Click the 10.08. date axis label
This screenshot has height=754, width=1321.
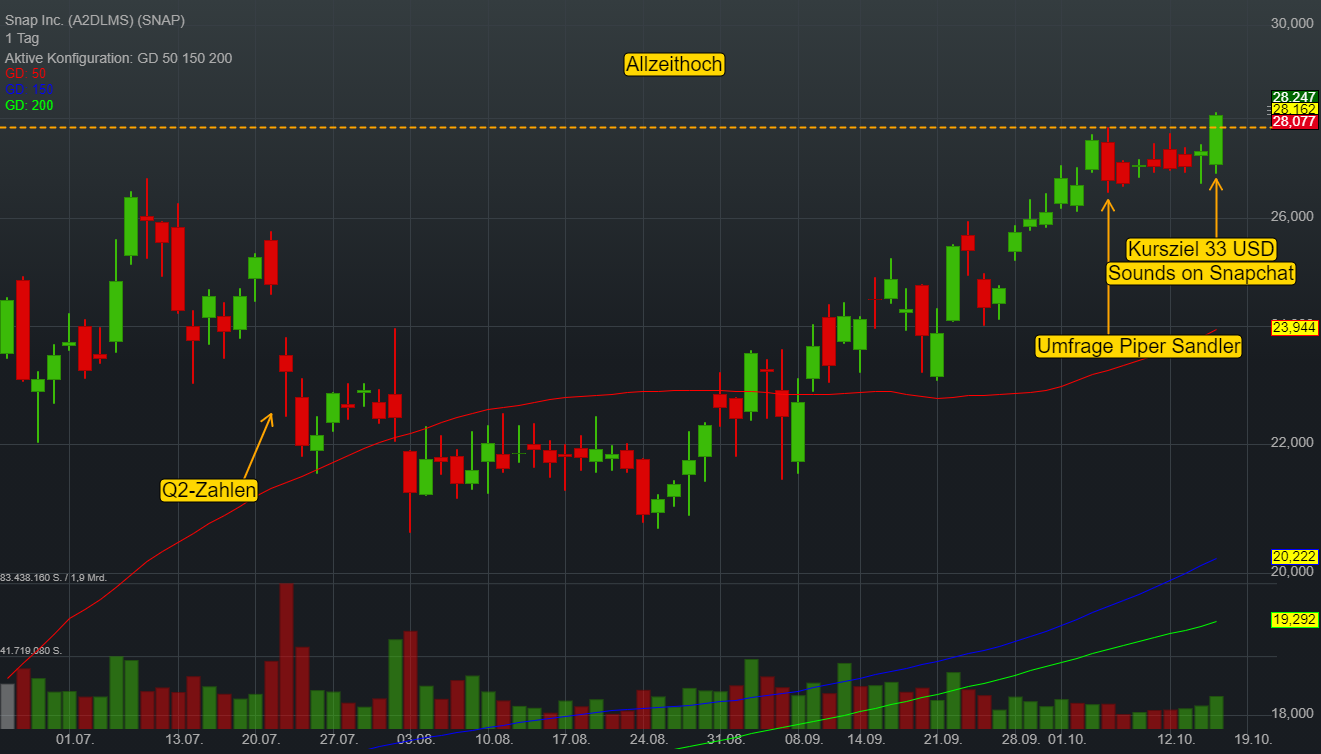[494, 740]
